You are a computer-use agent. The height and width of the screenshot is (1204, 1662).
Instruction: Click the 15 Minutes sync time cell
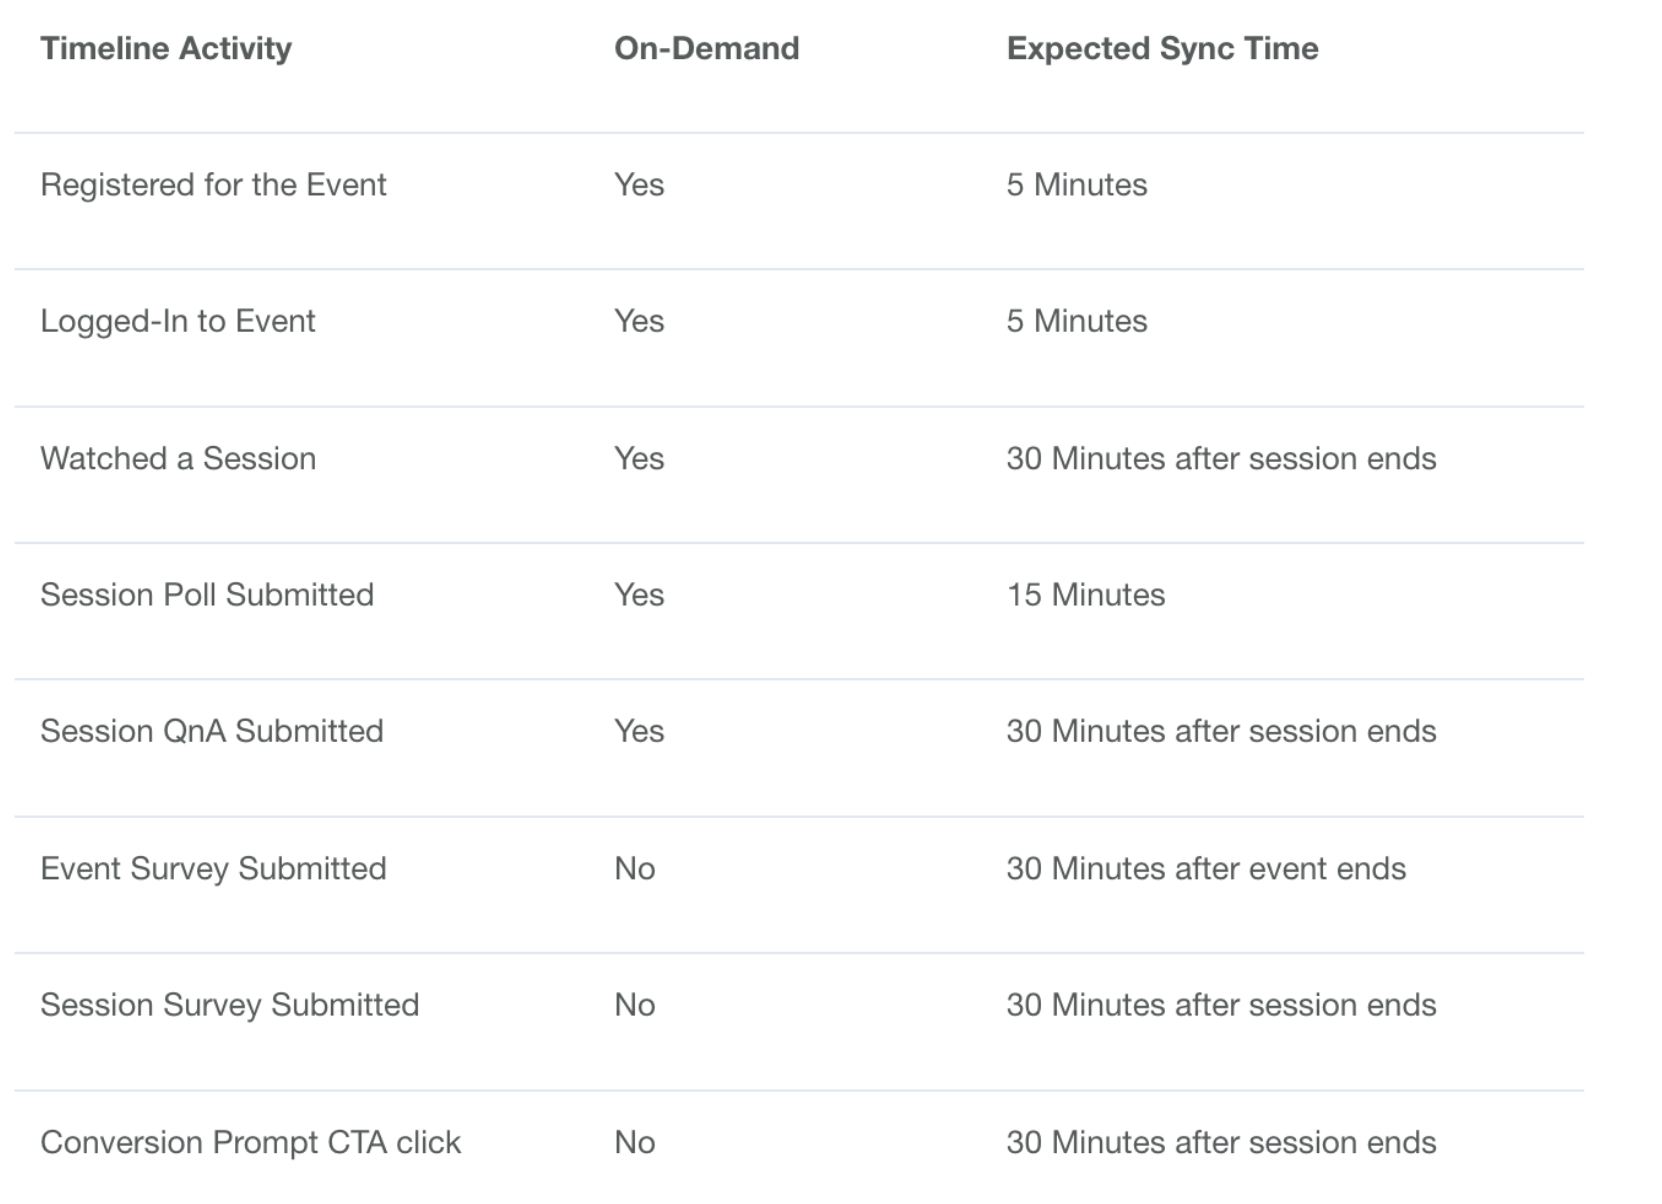(x=1086, y=594)
